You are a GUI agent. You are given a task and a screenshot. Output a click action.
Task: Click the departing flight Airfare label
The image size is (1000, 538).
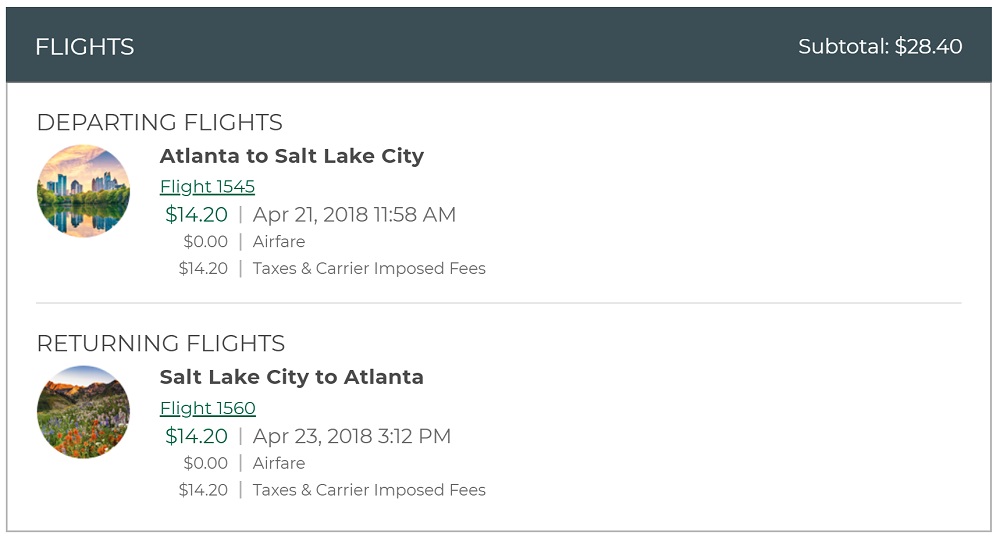click(279, 242)
